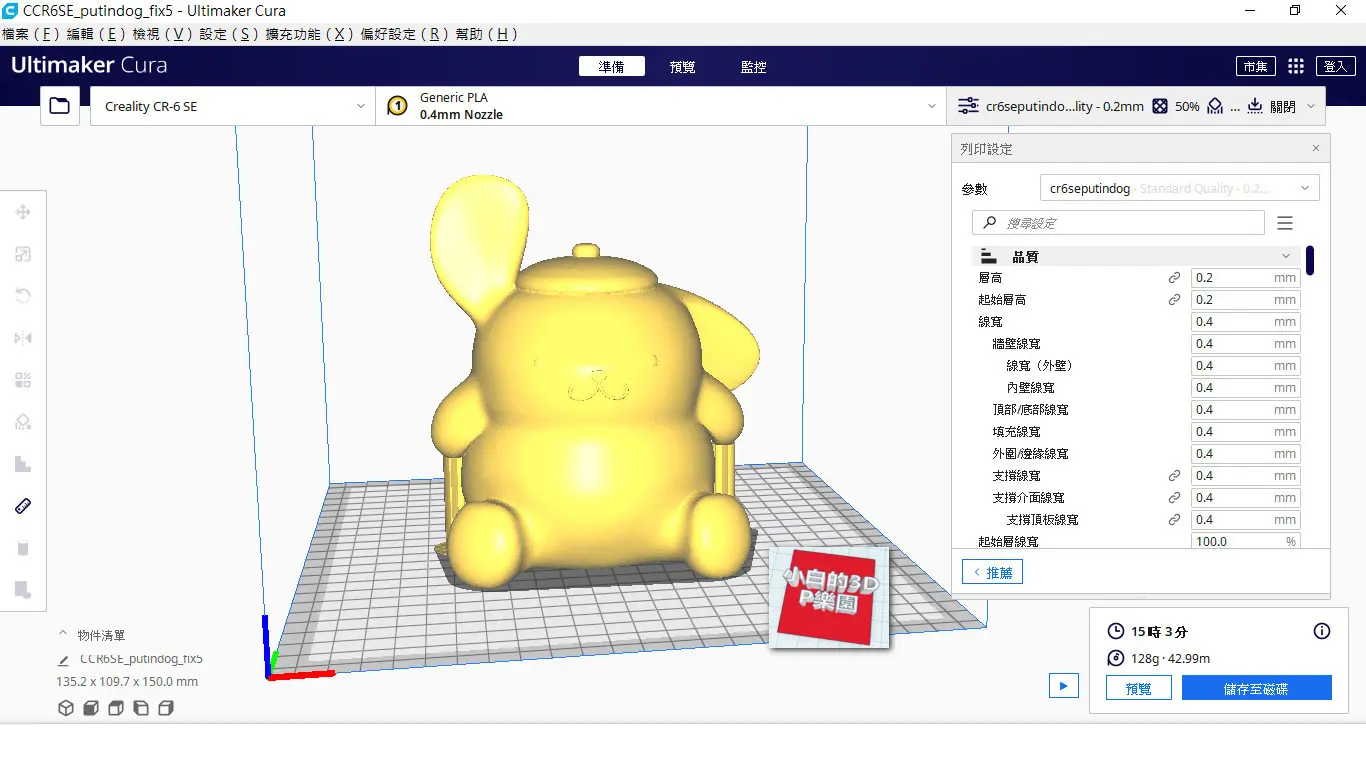Open the Per Model Settings tool

[23, 380]
